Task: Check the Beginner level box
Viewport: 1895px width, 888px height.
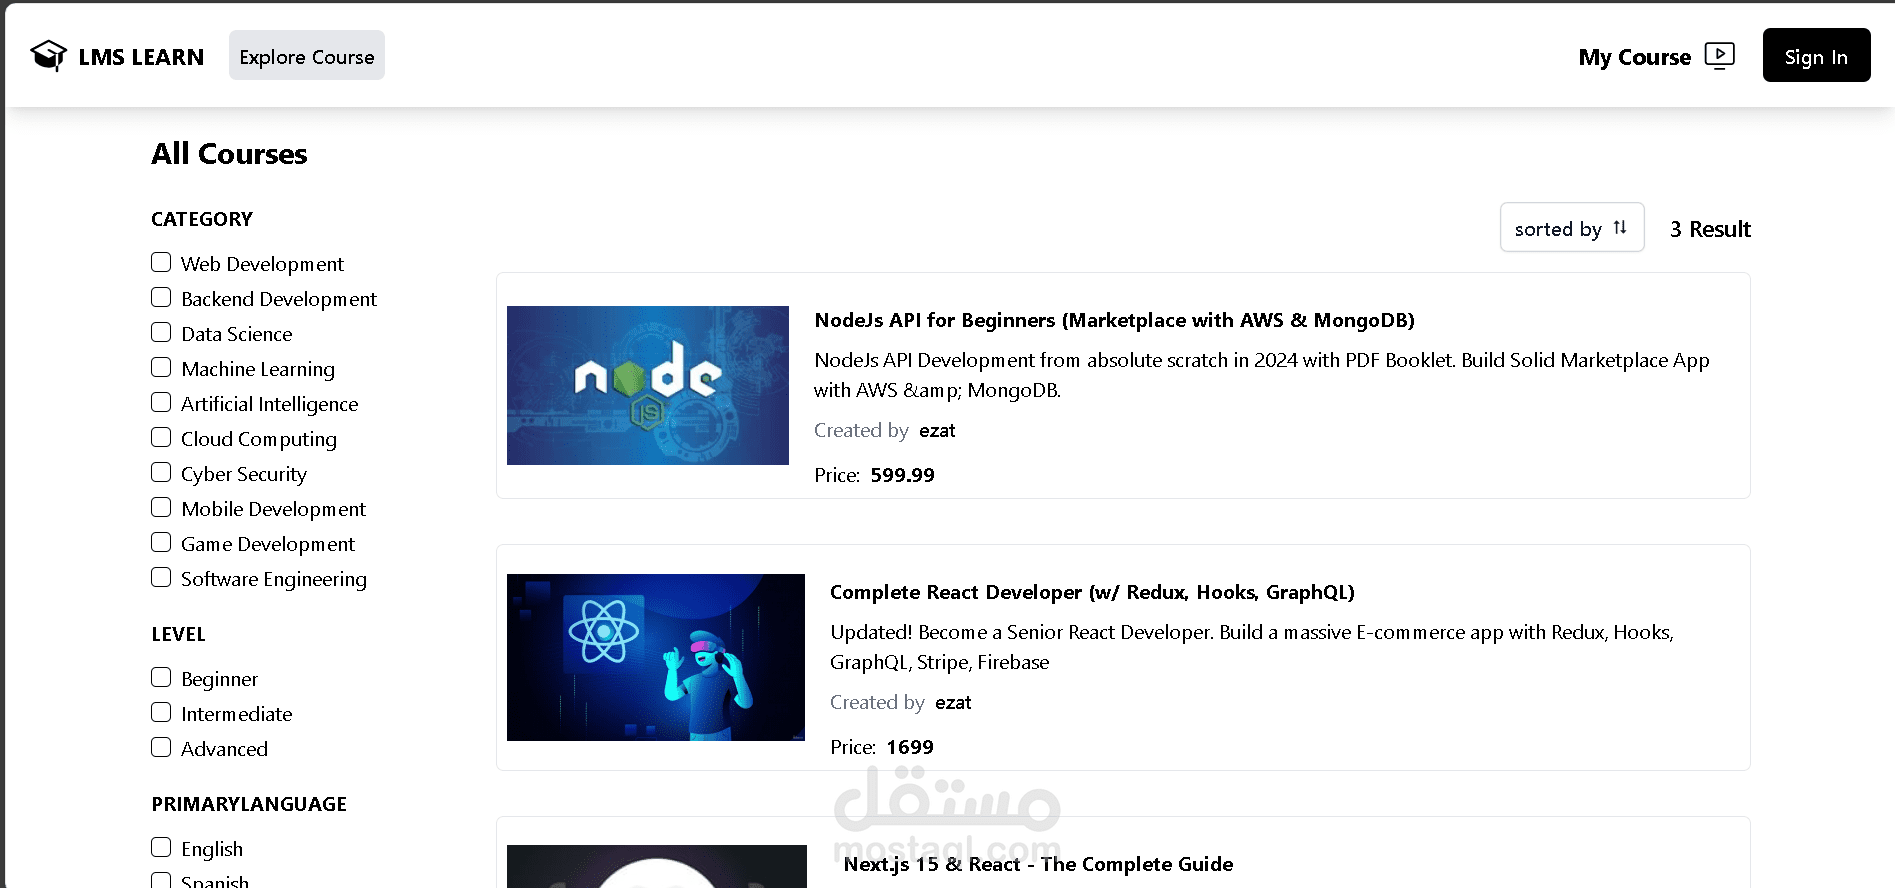Action: [161, 677]
